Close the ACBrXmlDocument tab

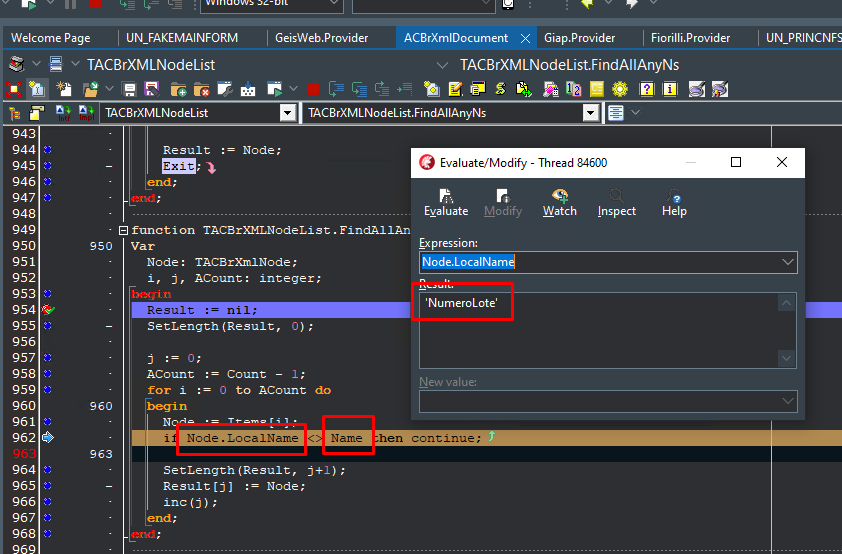(525, 39)
